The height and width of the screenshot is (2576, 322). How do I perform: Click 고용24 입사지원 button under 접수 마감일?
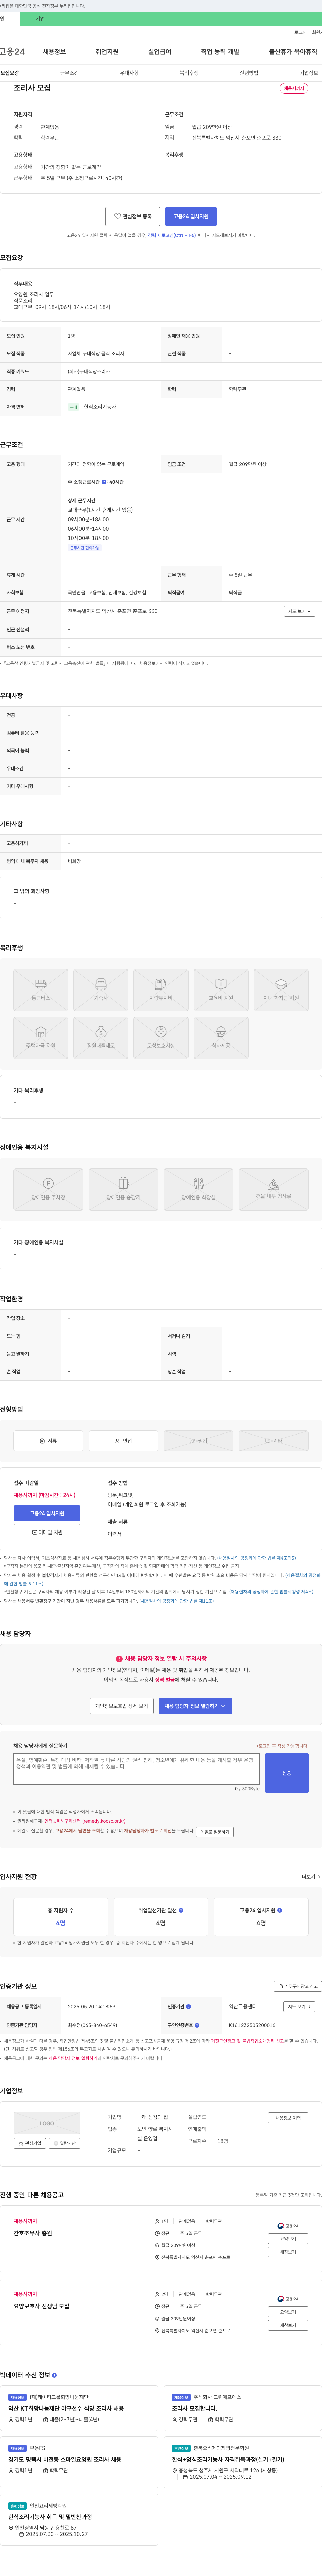point(47,1513)
